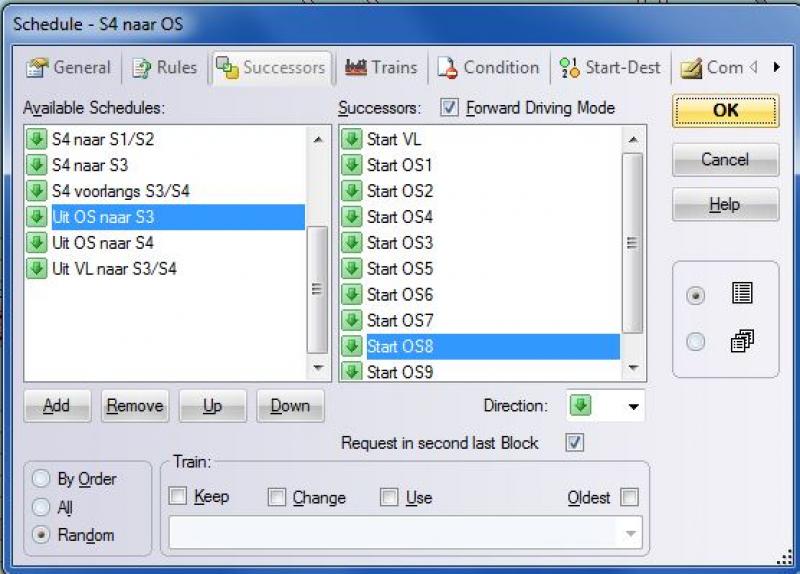Toggle Request in second last Block checkbox
This screenshot has height=574, width=800.
point(574,442)
